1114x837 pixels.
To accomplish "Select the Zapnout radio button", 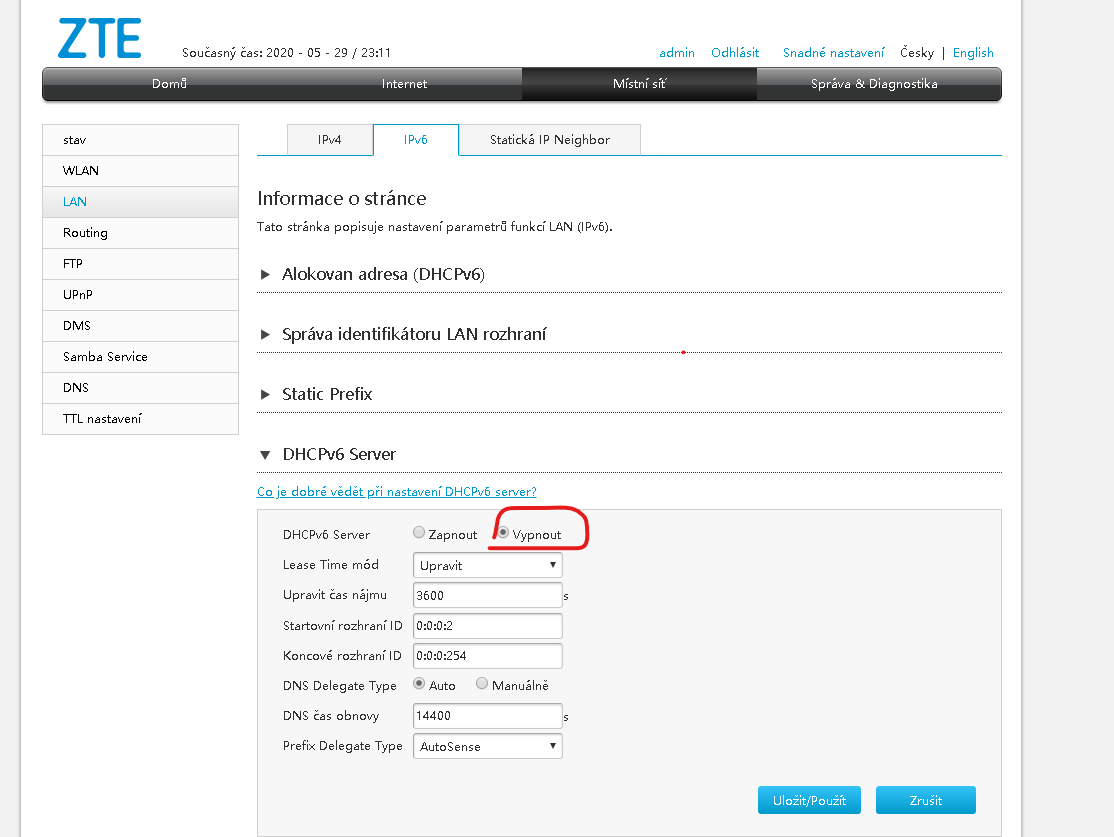I will coord(419,534).
